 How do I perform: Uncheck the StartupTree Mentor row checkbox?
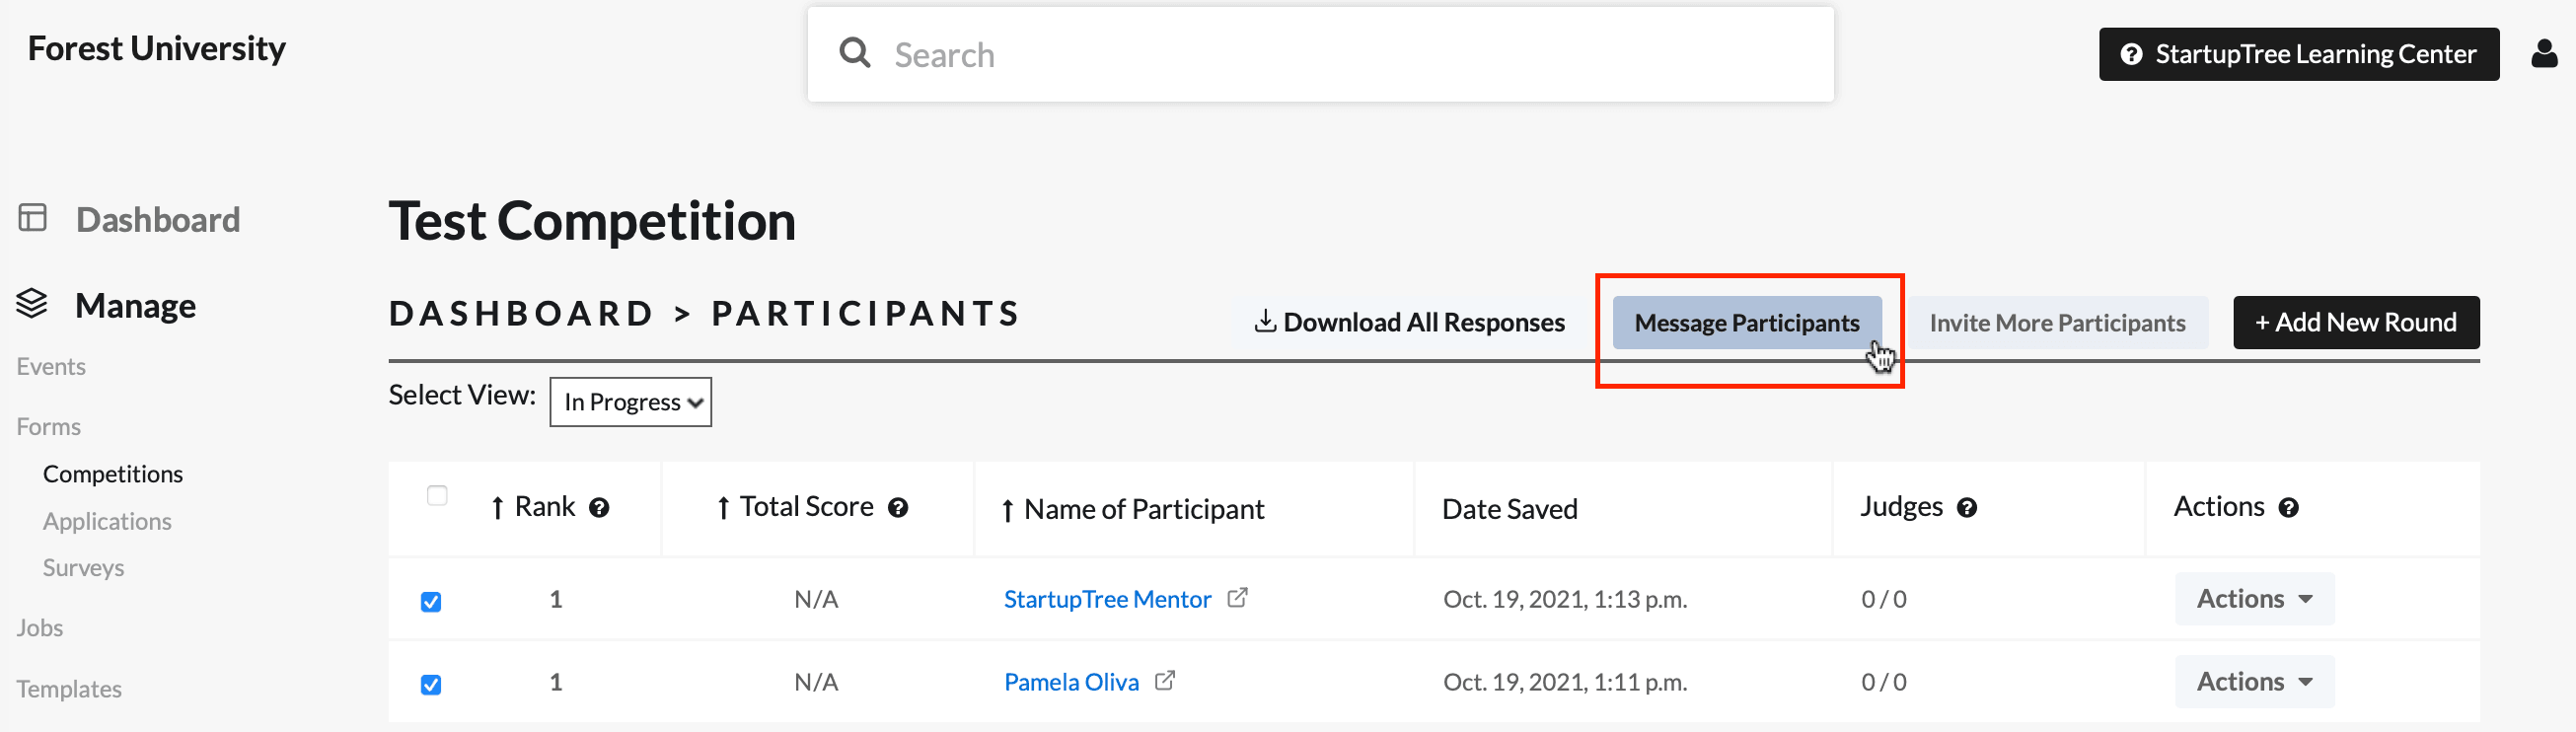[431, 602]
